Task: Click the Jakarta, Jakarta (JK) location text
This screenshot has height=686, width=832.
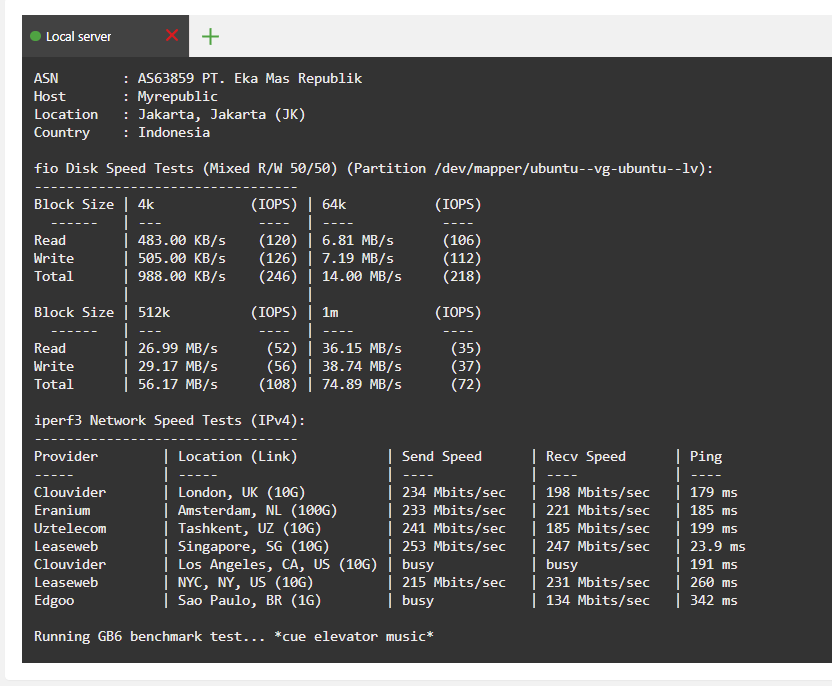Action: point(222,115)
